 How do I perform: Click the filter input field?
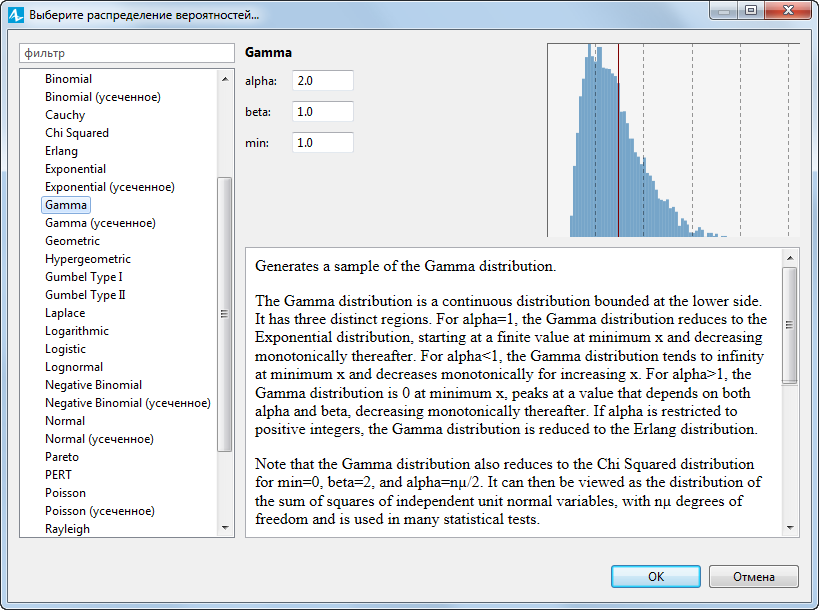click(127, 53)
